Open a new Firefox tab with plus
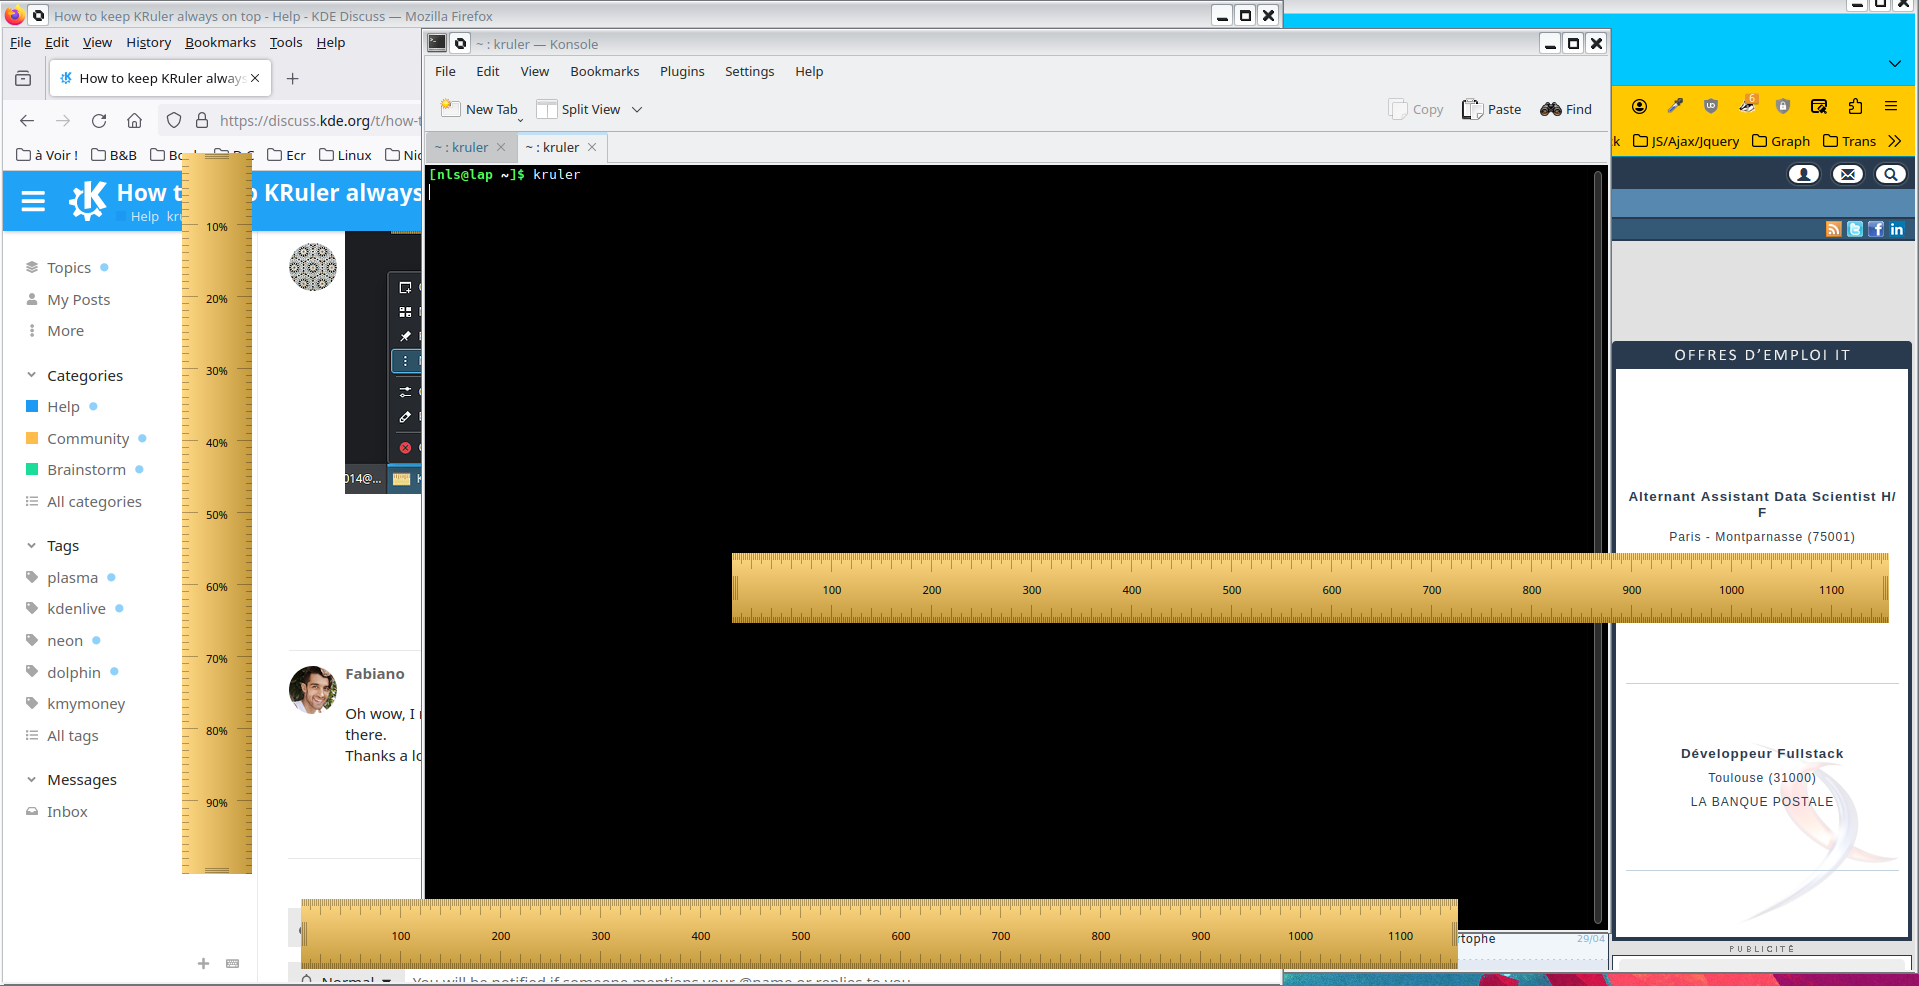This screenshot has width=1919, height=986. coord(293,78)
